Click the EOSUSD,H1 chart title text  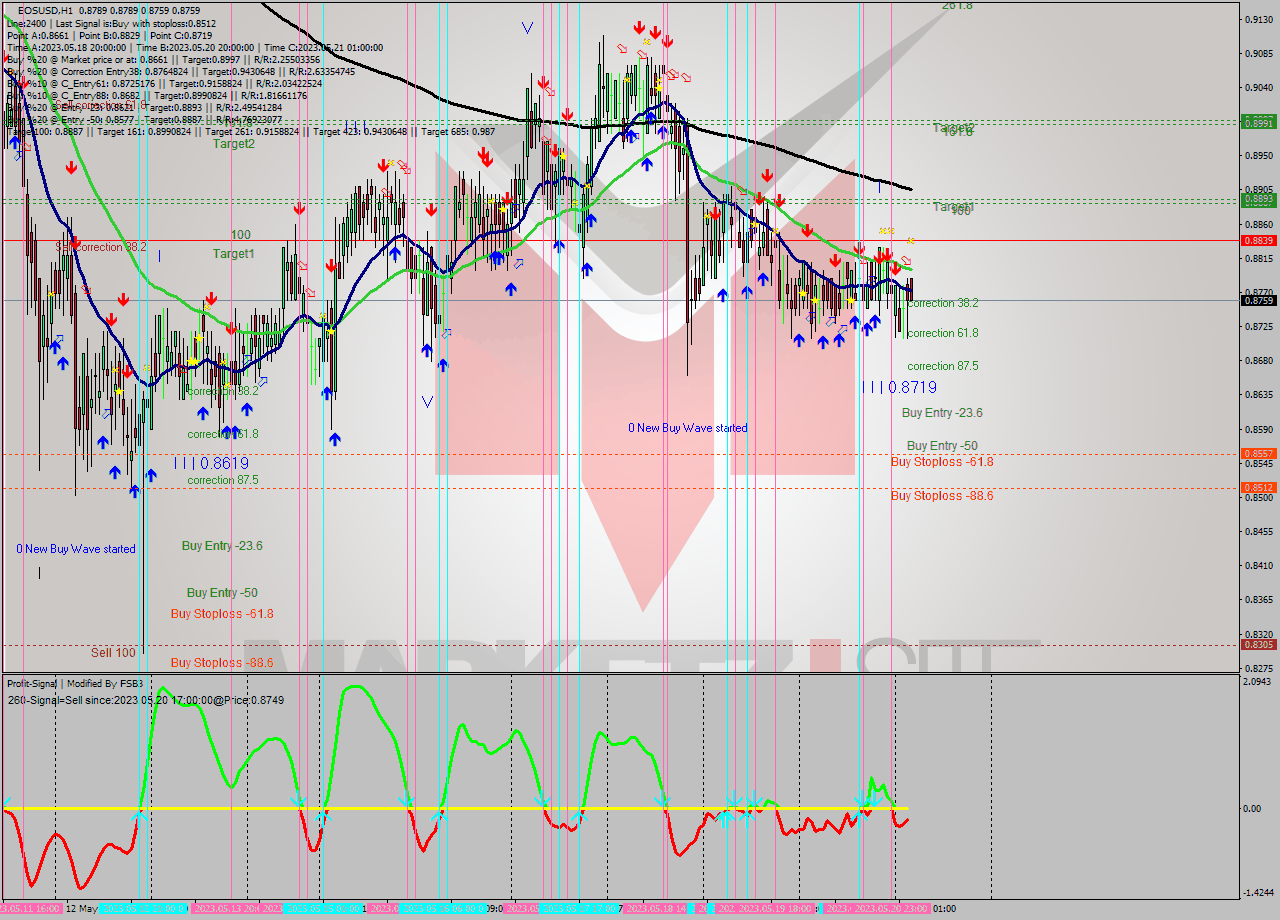coord(45,10)
